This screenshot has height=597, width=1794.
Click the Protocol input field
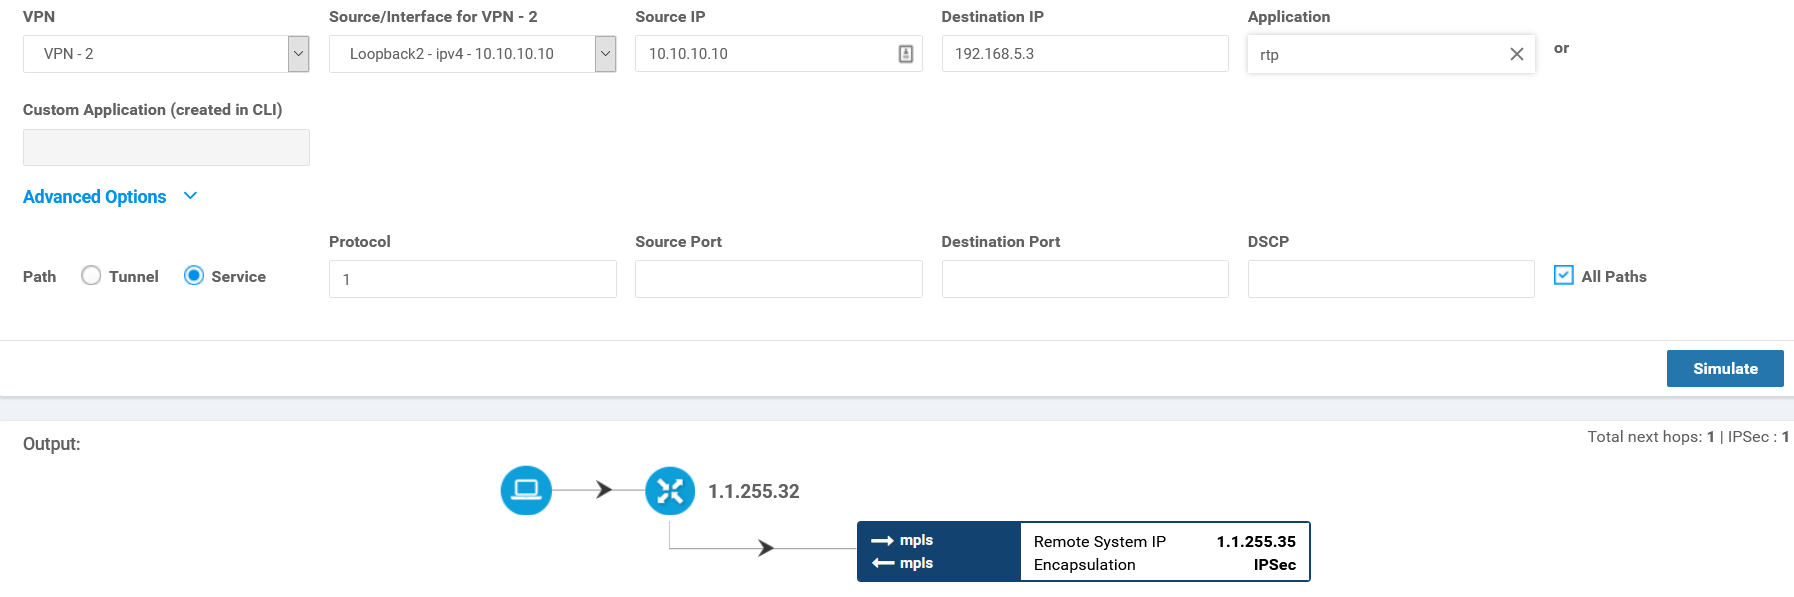click(x=472, y=279)
